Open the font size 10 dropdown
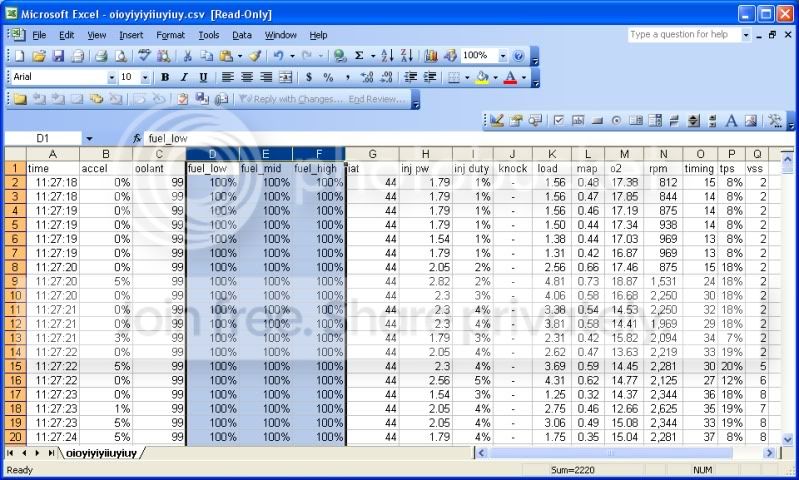This screenshot has width=799, height=480. coord(145,77)
